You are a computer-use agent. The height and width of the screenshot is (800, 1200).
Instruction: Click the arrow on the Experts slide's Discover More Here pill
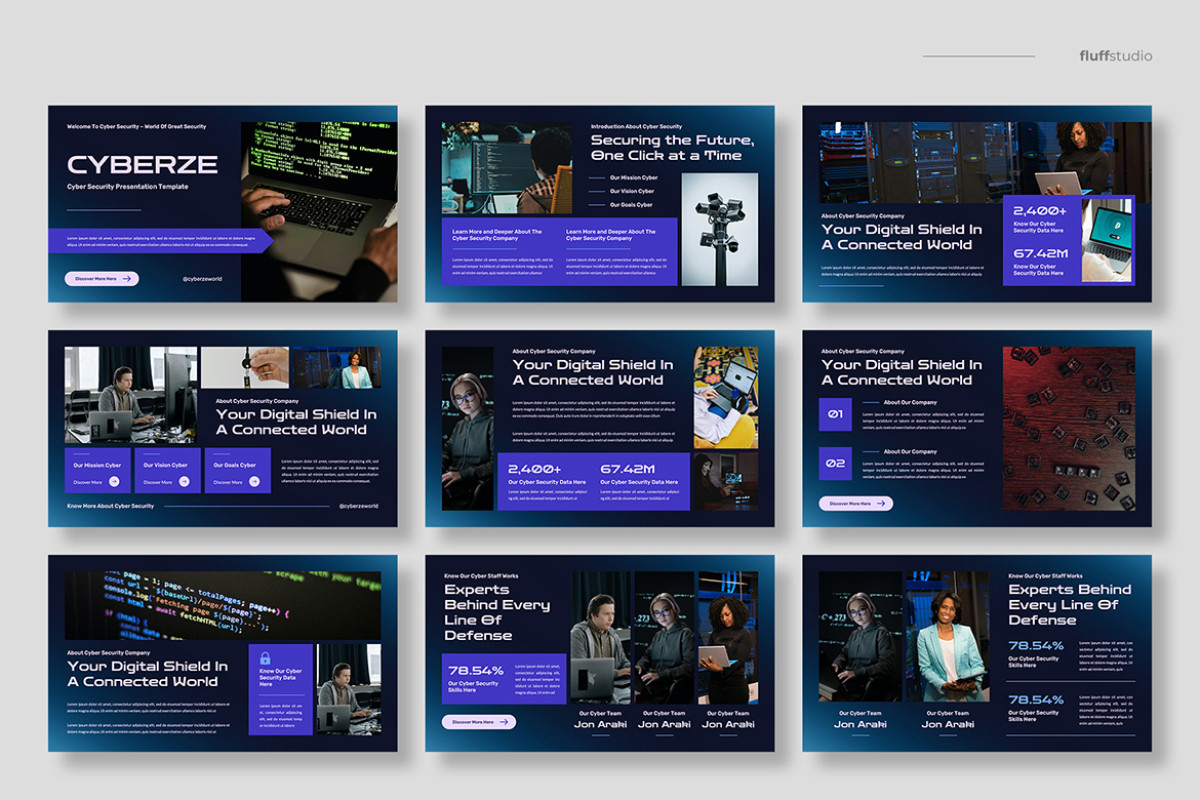[505, 722]
